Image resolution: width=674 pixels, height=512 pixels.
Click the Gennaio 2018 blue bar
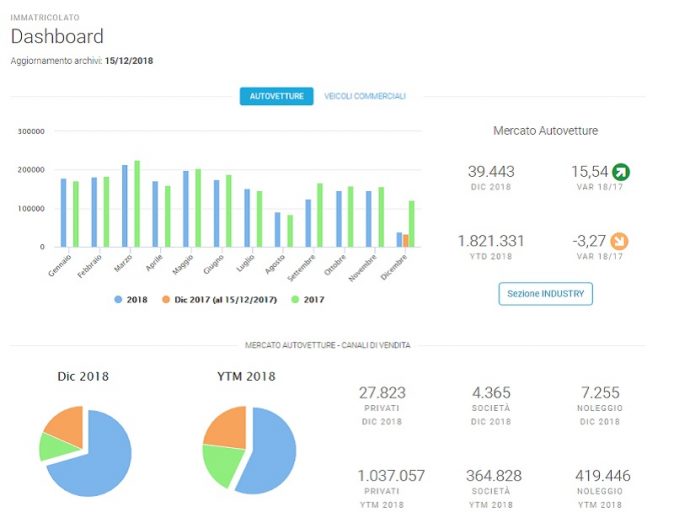point(64,213)
